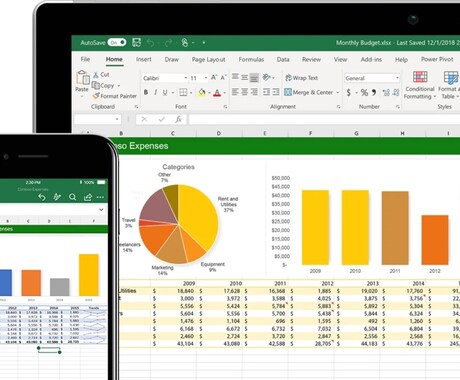460x380 pixels.
Task: Open Customize Quick Access Toolbar arrow
Action: click(204, 43)
